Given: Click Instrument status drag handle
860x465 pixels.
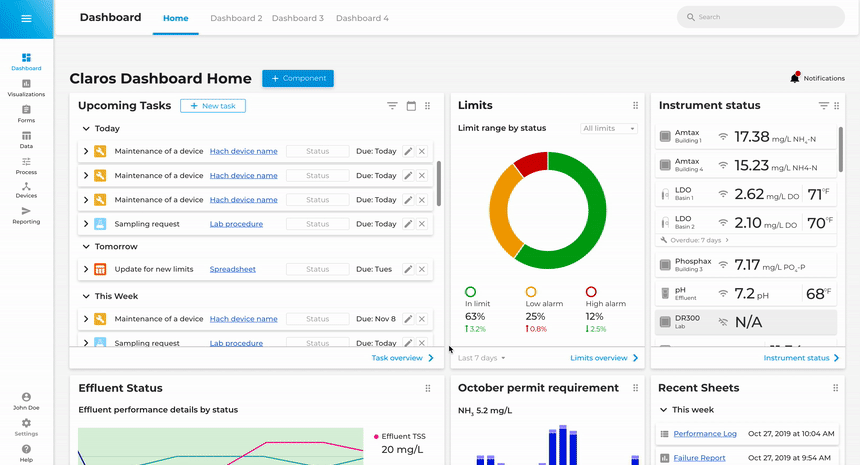Looking at the screenshot, I should click(x=836, y=105).
